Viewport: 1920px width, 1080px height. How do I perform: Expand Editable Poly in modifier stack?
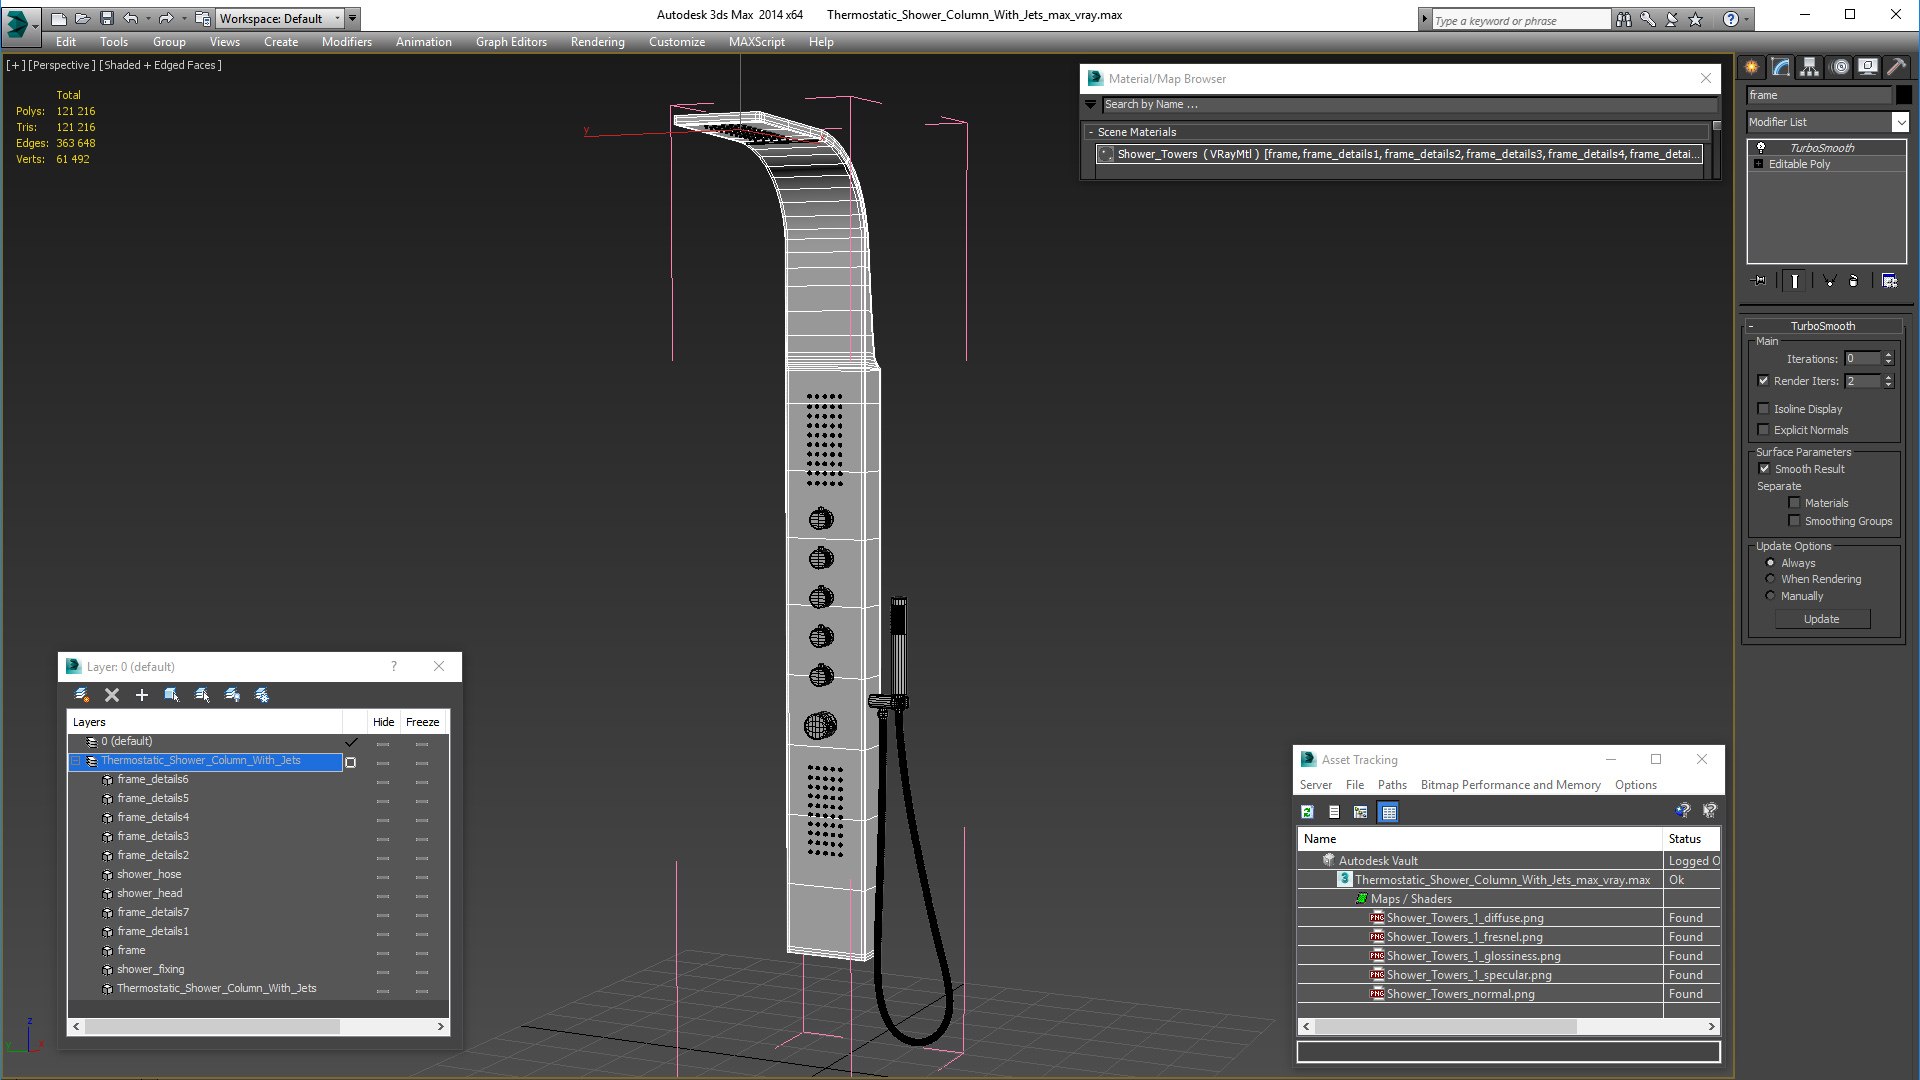1758,163
